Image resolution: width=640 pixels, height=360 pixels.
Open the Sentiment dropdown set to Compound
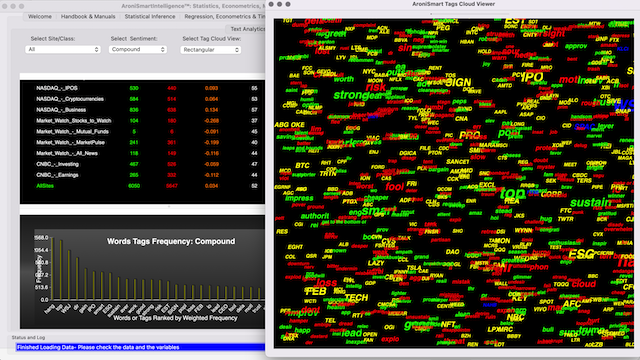click(138, 49)
